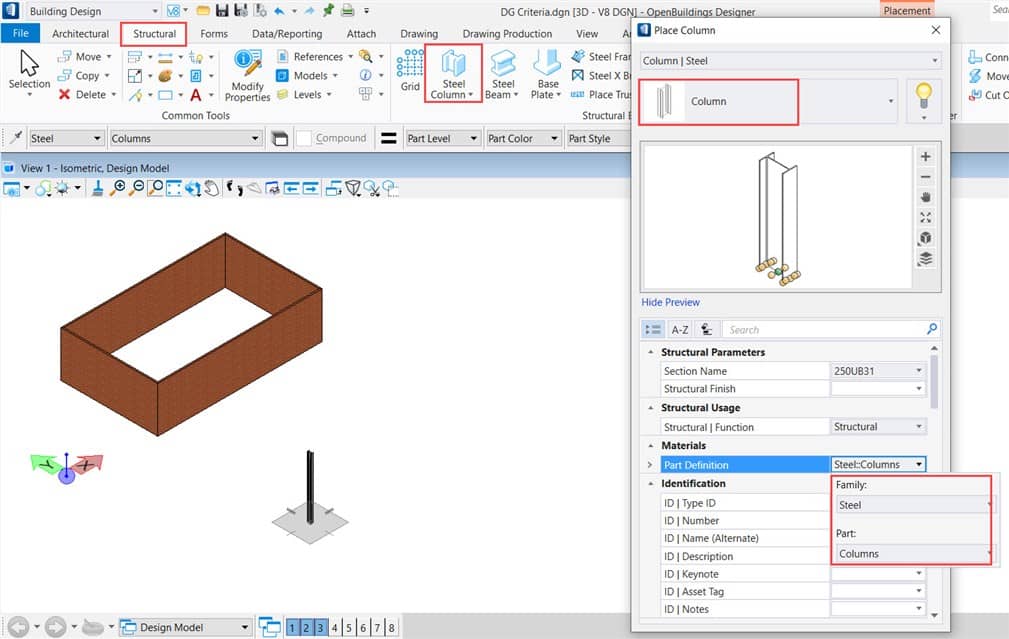Click the properties Search field
The image size is (1009, 639).
coord(824,329)
